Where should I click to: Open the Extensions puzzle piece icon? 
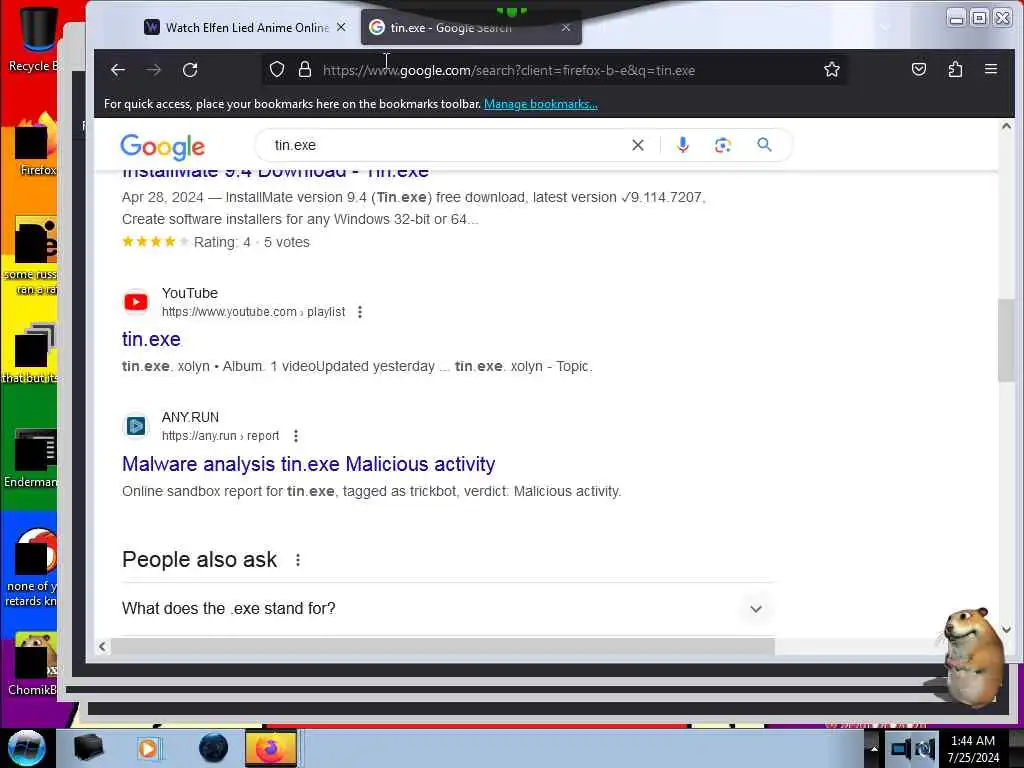pyautogui.click(x=955, y=69)
